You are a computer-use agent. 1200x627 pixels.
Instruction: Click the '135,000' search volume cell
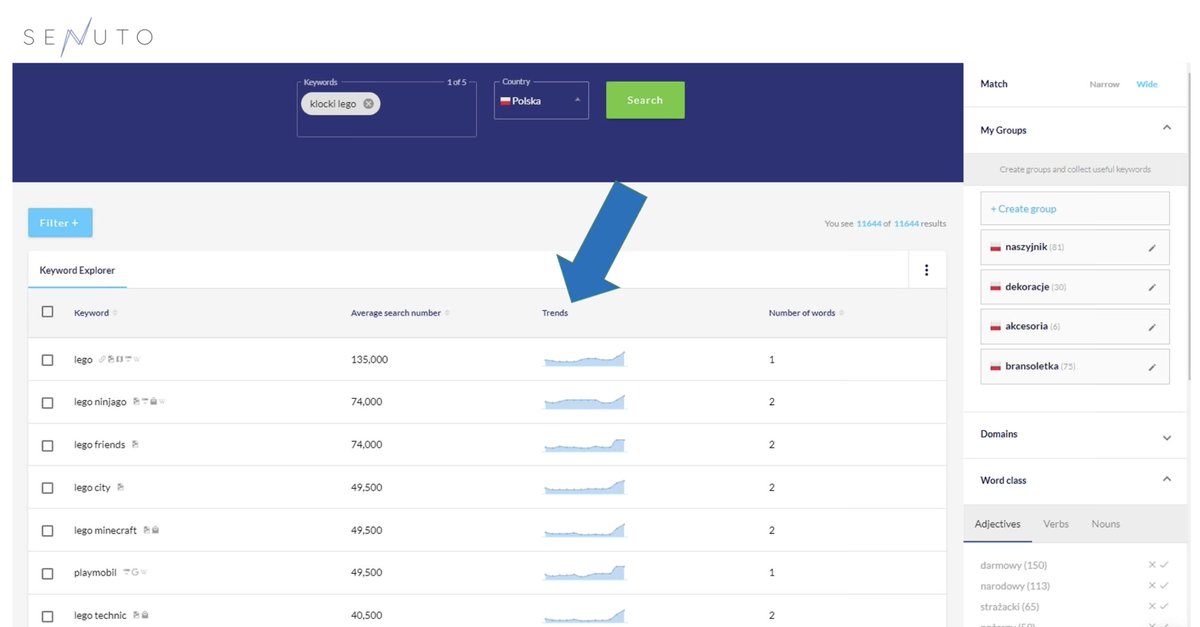click(369, 359)
